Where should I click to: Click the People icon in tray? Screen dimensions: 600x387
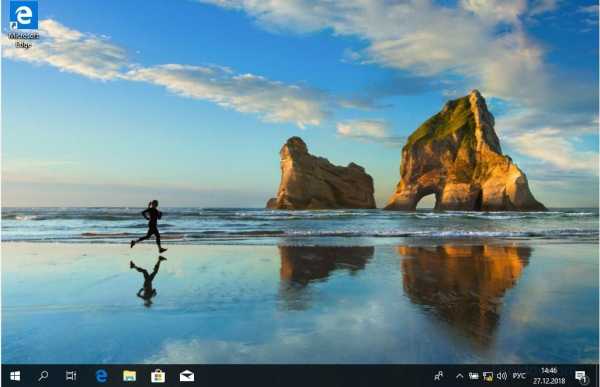439,376
